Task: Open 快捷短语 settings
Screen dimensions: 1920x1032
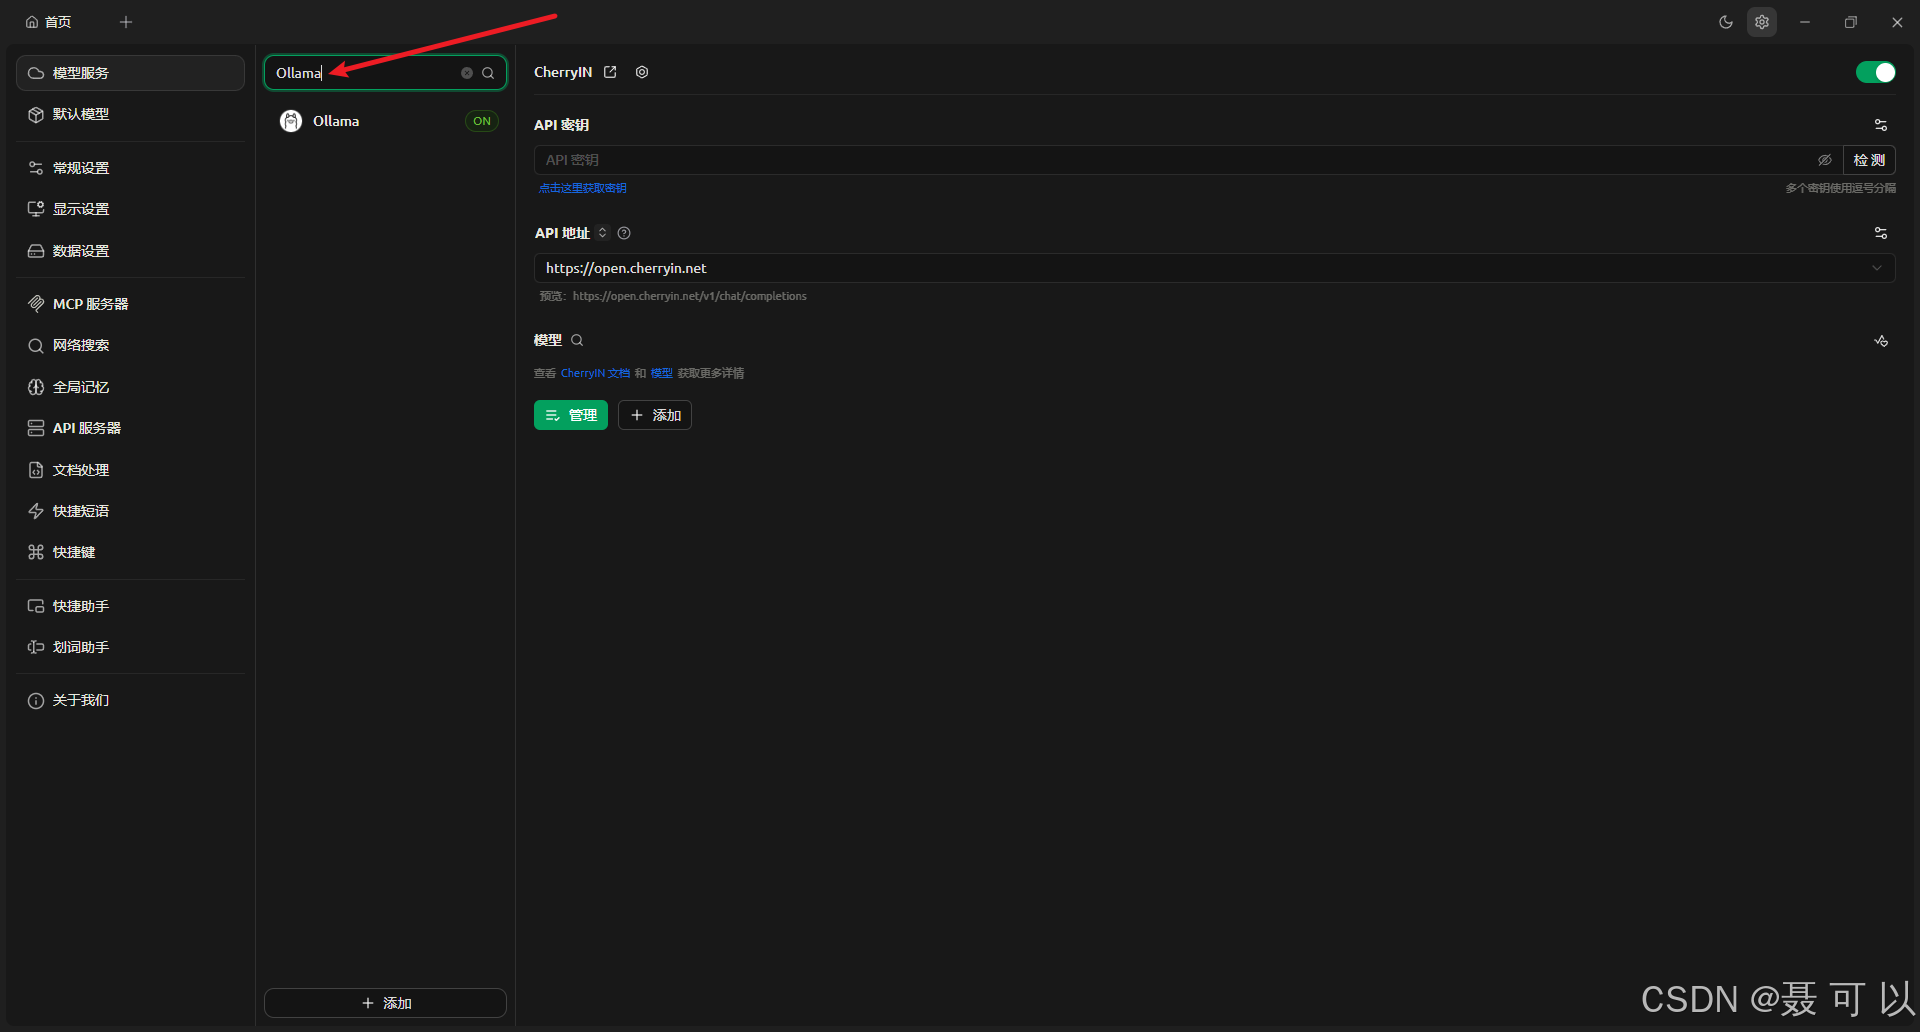Action: pos(130,511)
